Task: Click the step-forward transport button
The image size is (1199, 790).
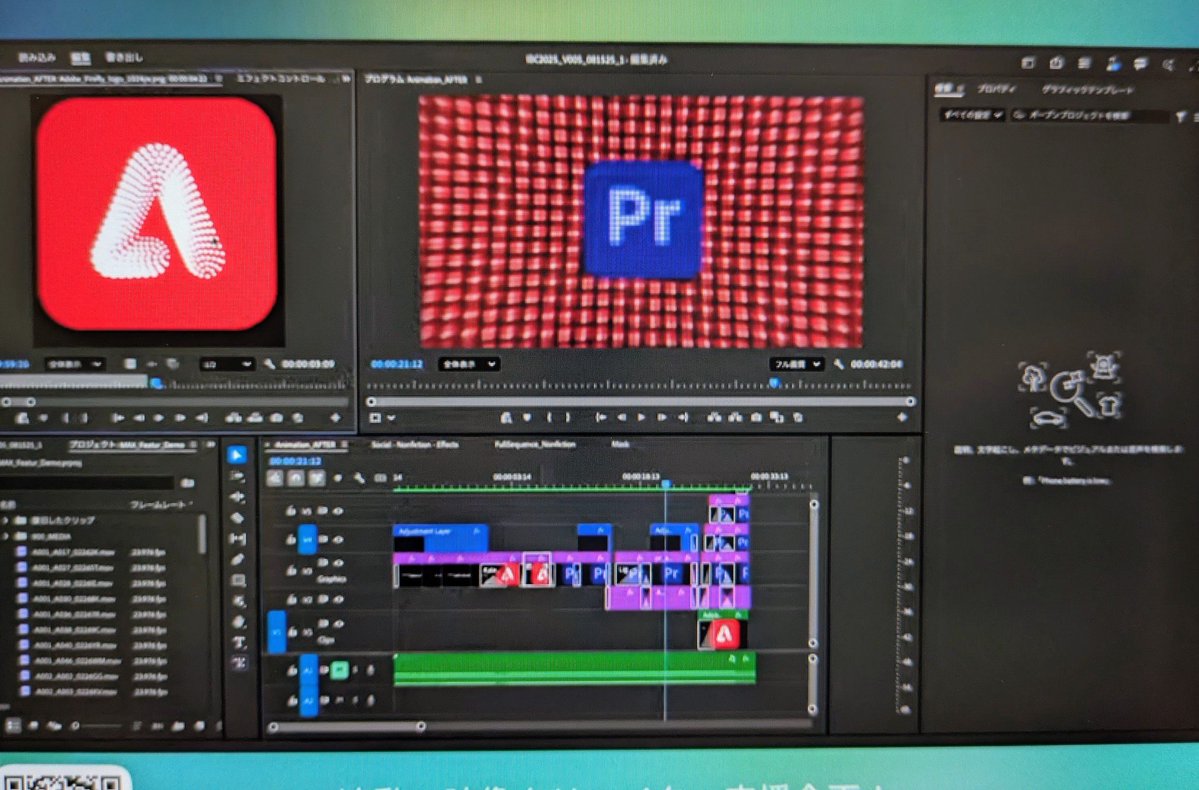Action: coord(662,418)
